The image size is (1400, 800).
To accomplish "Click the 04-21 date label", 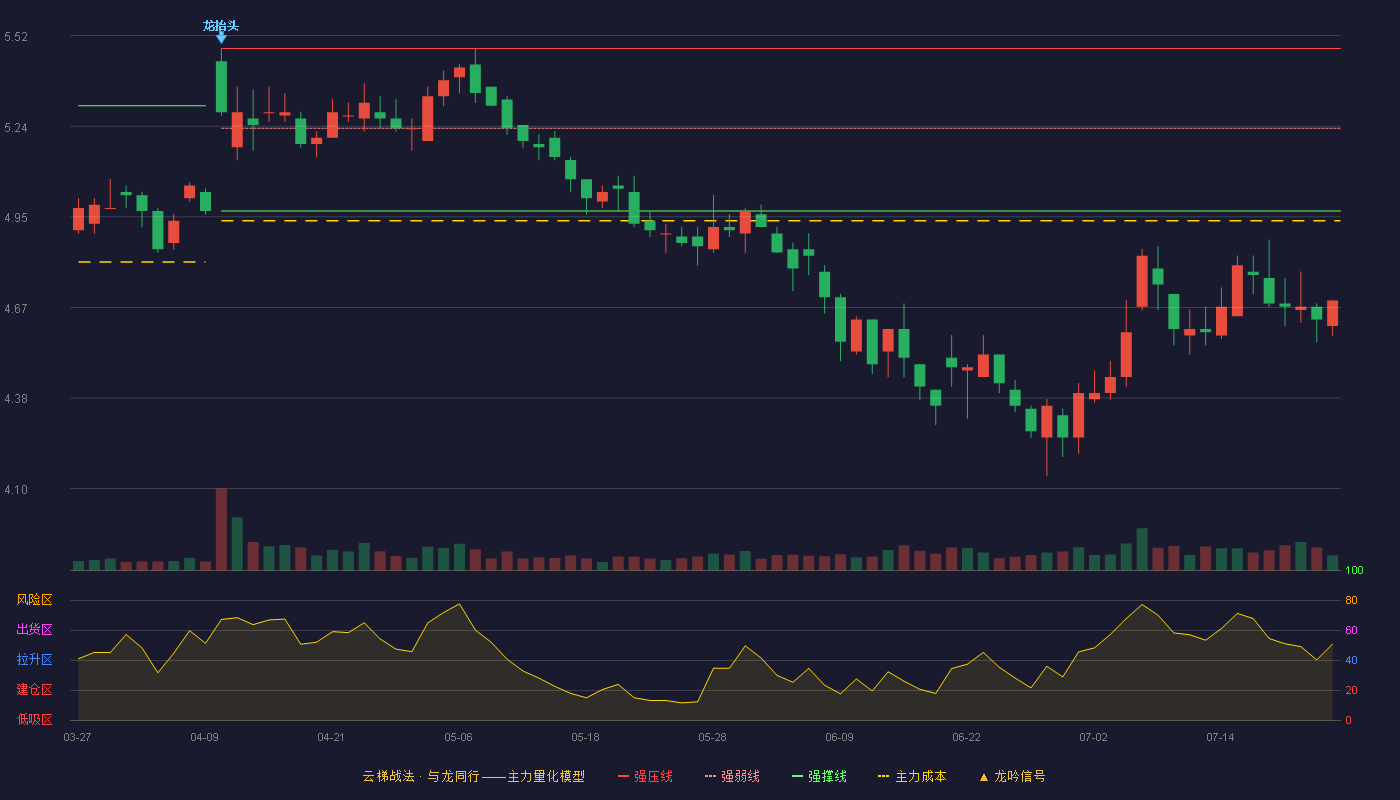I will click(x=331, y=737).
